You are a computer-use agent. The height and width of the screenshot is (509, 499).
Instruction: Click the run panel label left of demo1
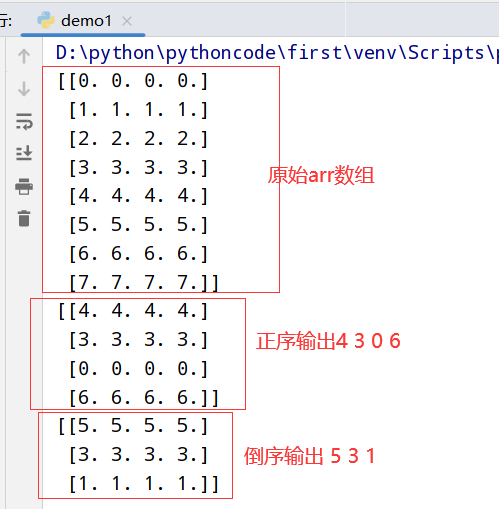(x=6, y=21)
